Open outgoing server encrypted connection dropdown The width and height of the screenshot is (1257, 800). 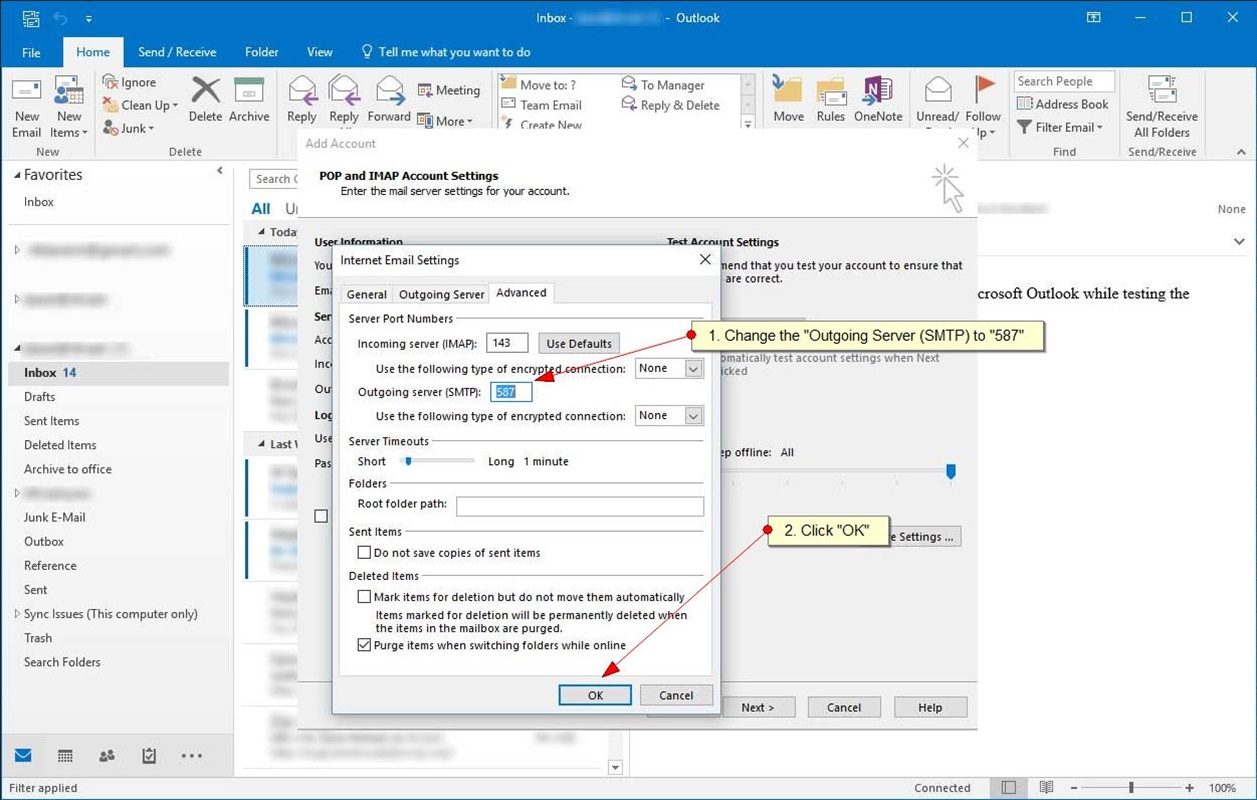[x=694, y=416]
